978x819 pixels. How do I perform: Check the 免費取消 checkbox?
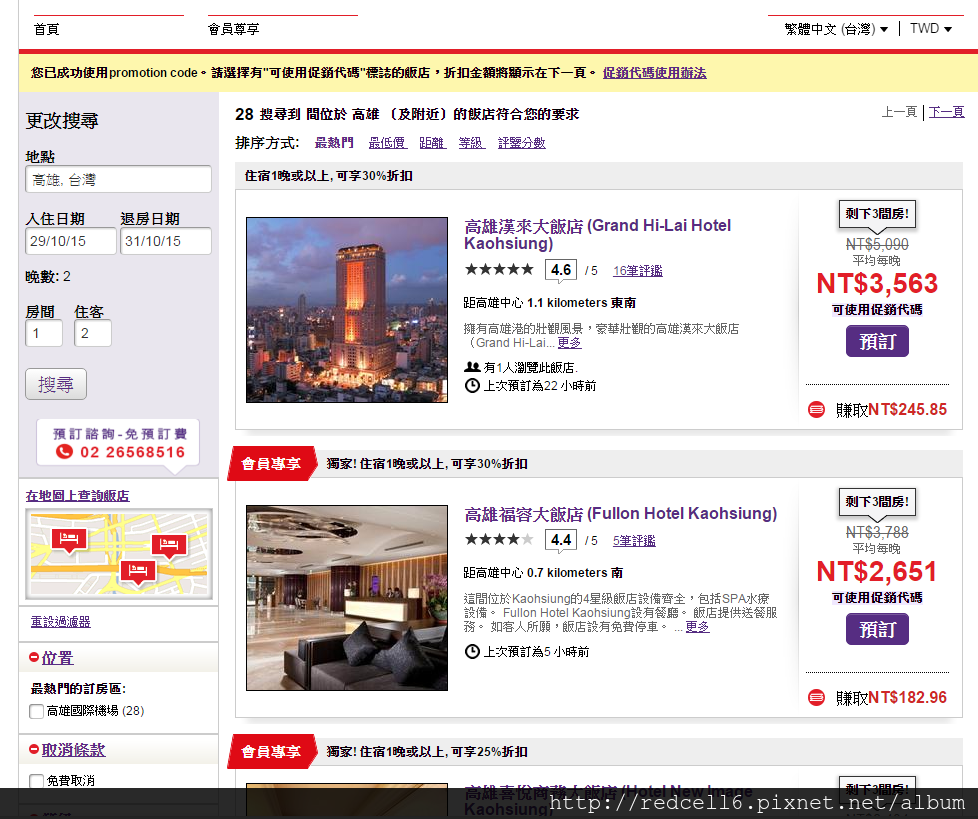tap(36, 781)
